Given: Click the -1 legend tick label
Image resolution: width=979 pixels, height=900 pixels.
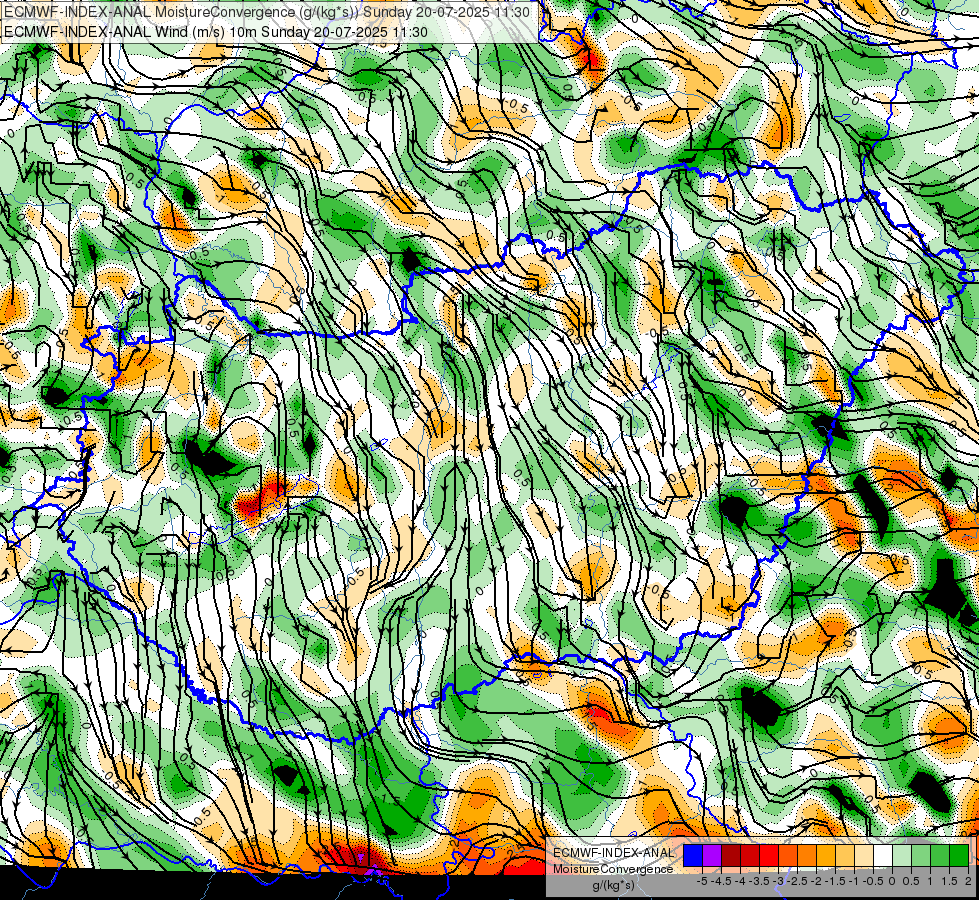Looking at the screenshot, I should (x=854, y=881).
